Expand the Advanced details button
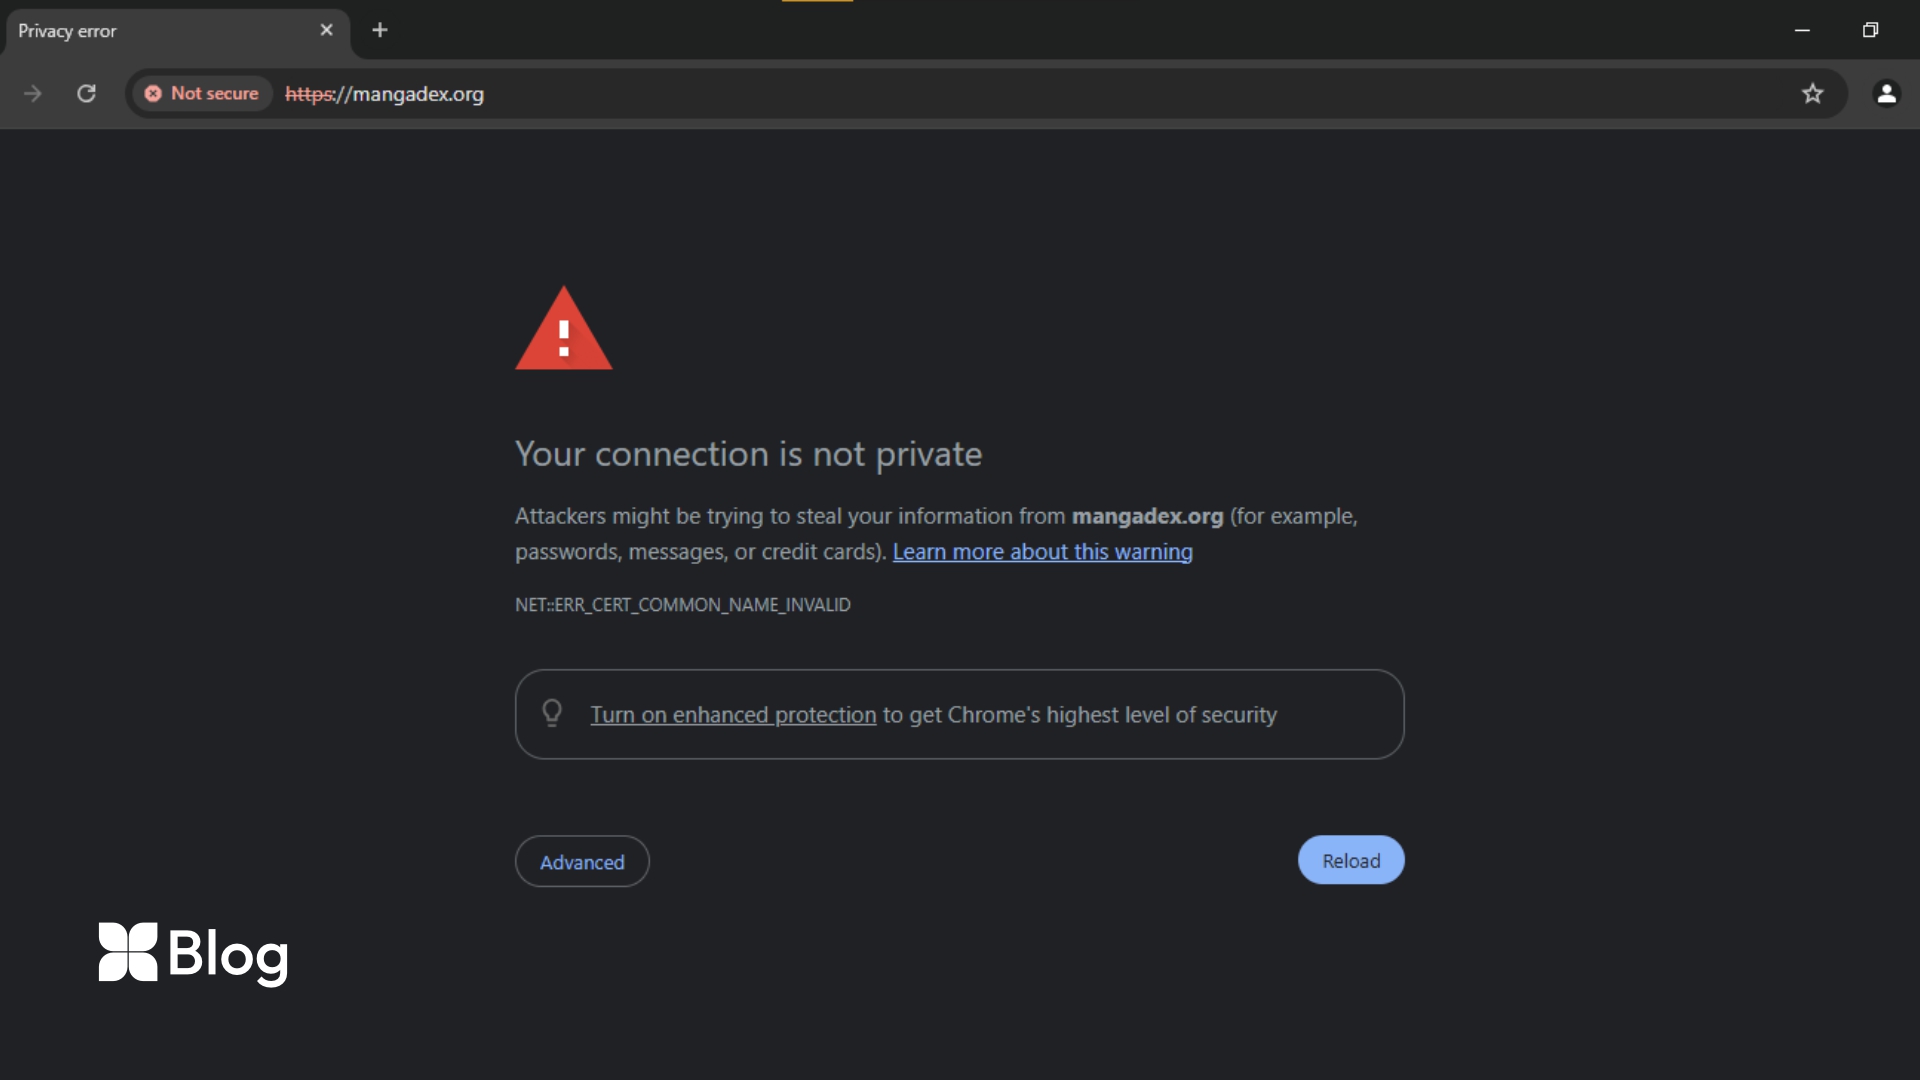This screenshot has width=1920, height=1080. pos(582,862)
